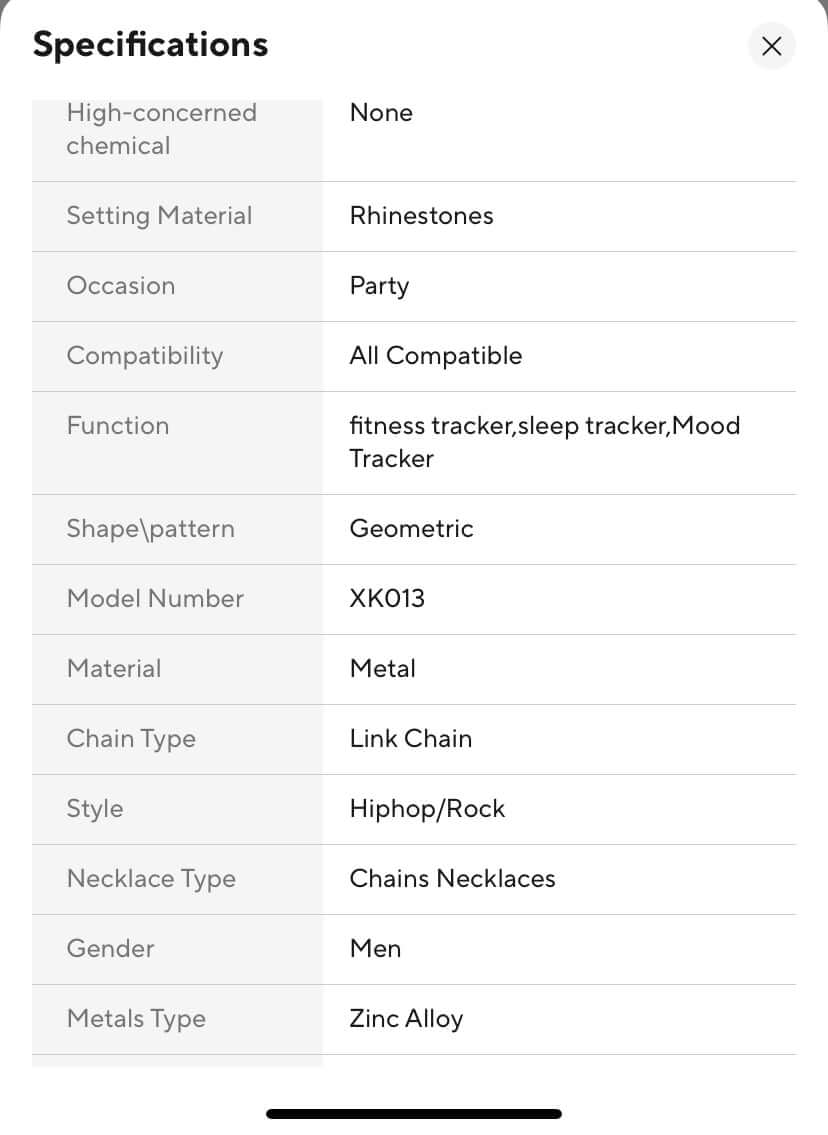Select the Setting Material label
This screenshot has width=828, height=1135.
[159, 216]
